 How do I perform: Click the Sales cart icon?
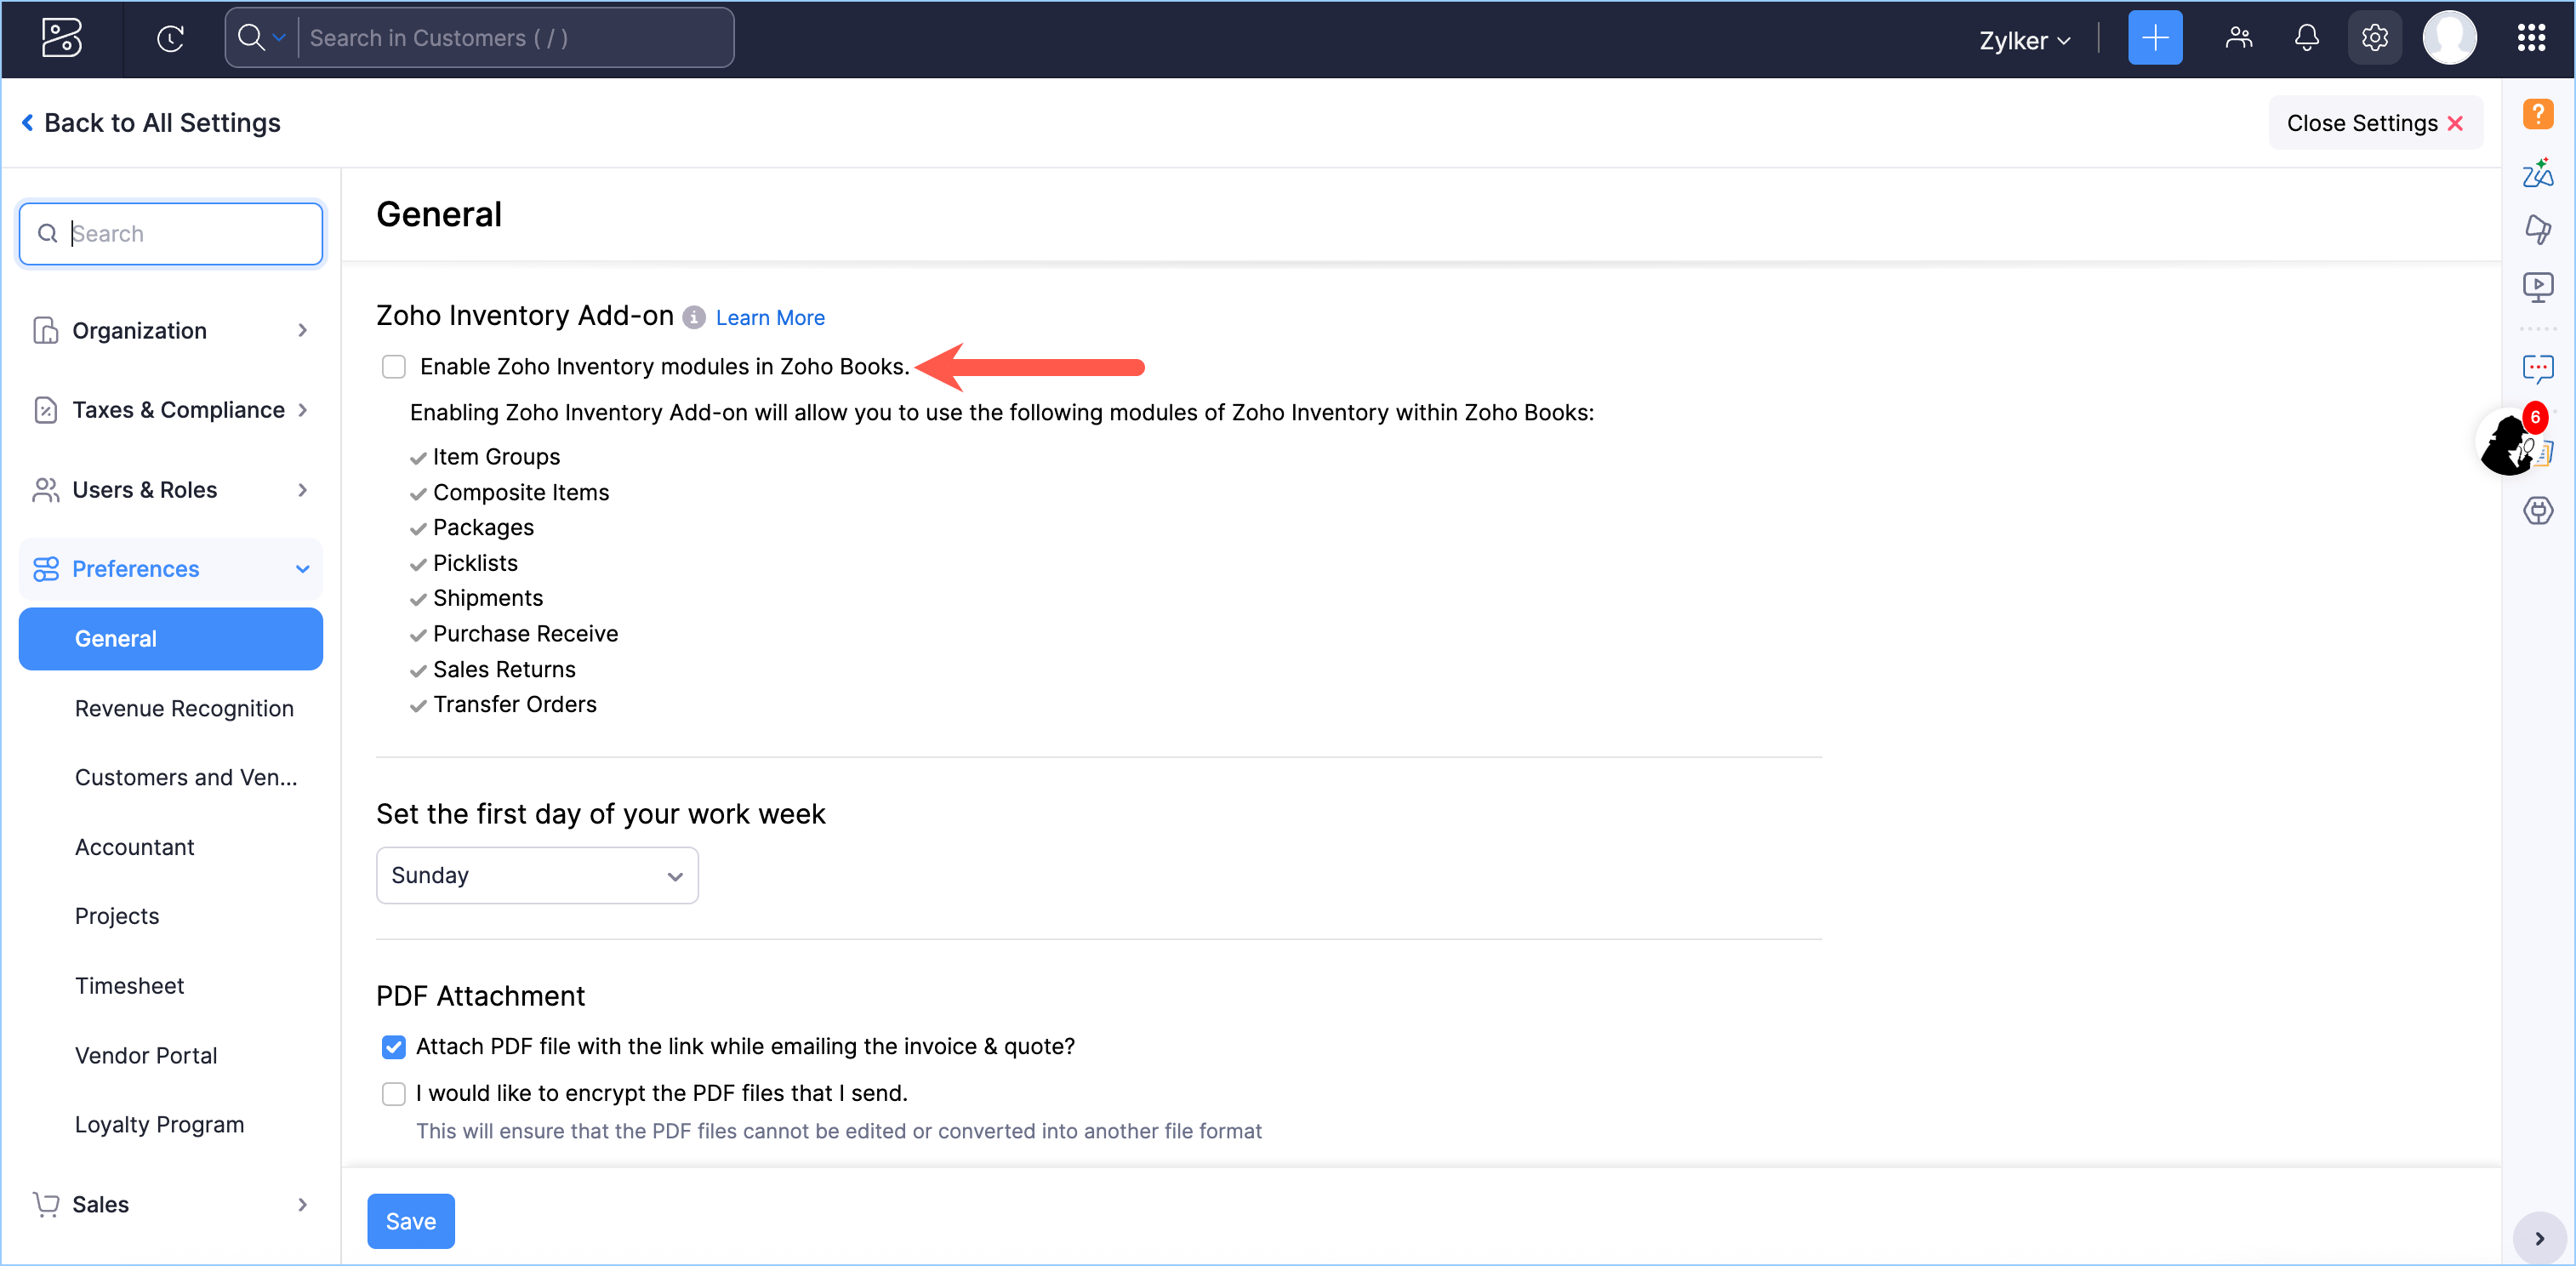point(45,1204)
